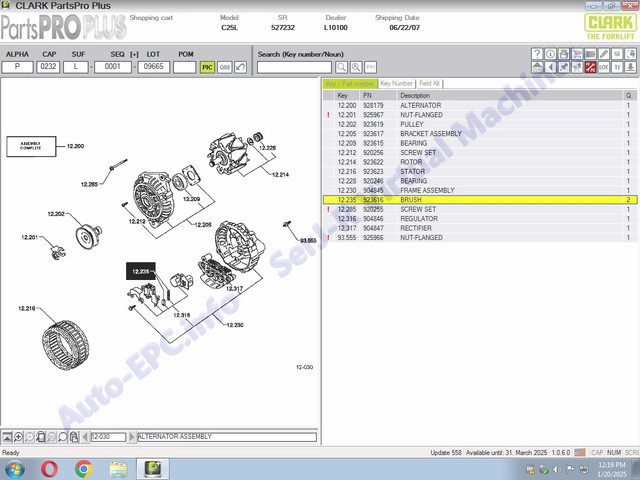
Task: Click the ORI button next to PIC
Action: (224, 67)
